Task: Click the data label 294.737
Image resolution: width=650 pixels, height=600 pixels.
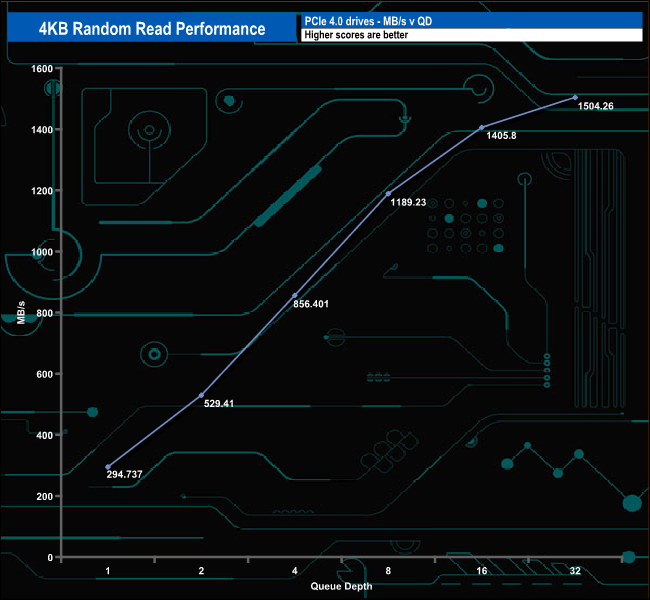Action: click(x=124, y=474)
